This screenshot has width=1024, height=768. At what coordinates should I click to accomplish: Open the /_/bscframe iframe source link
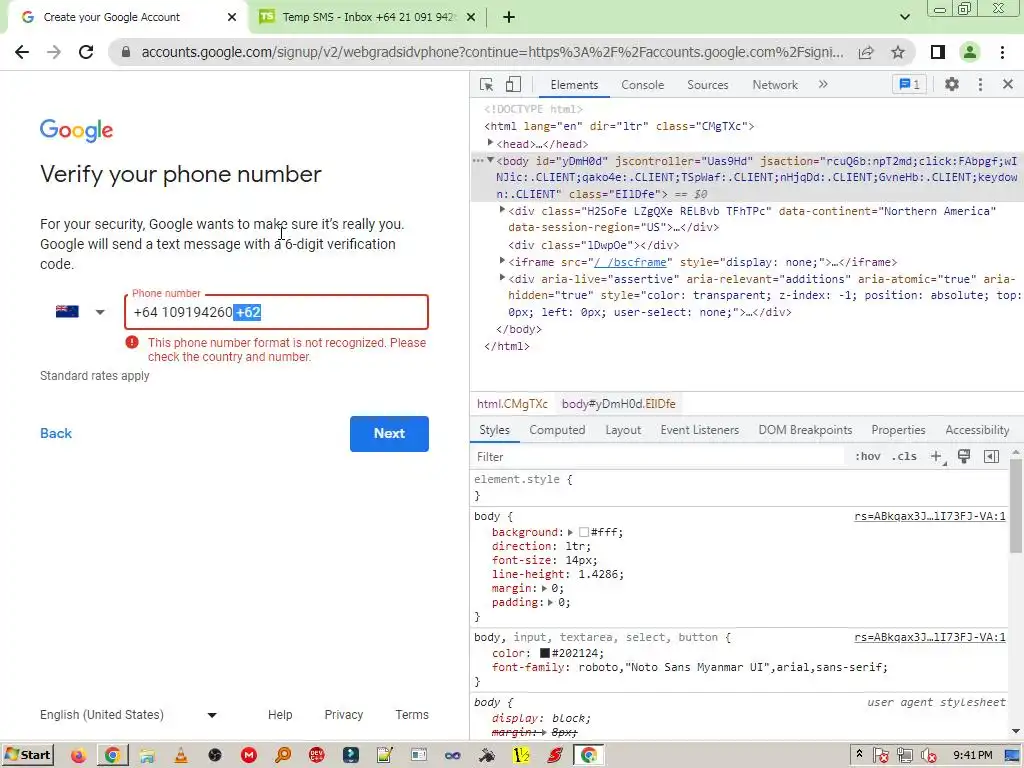[630, 262]
